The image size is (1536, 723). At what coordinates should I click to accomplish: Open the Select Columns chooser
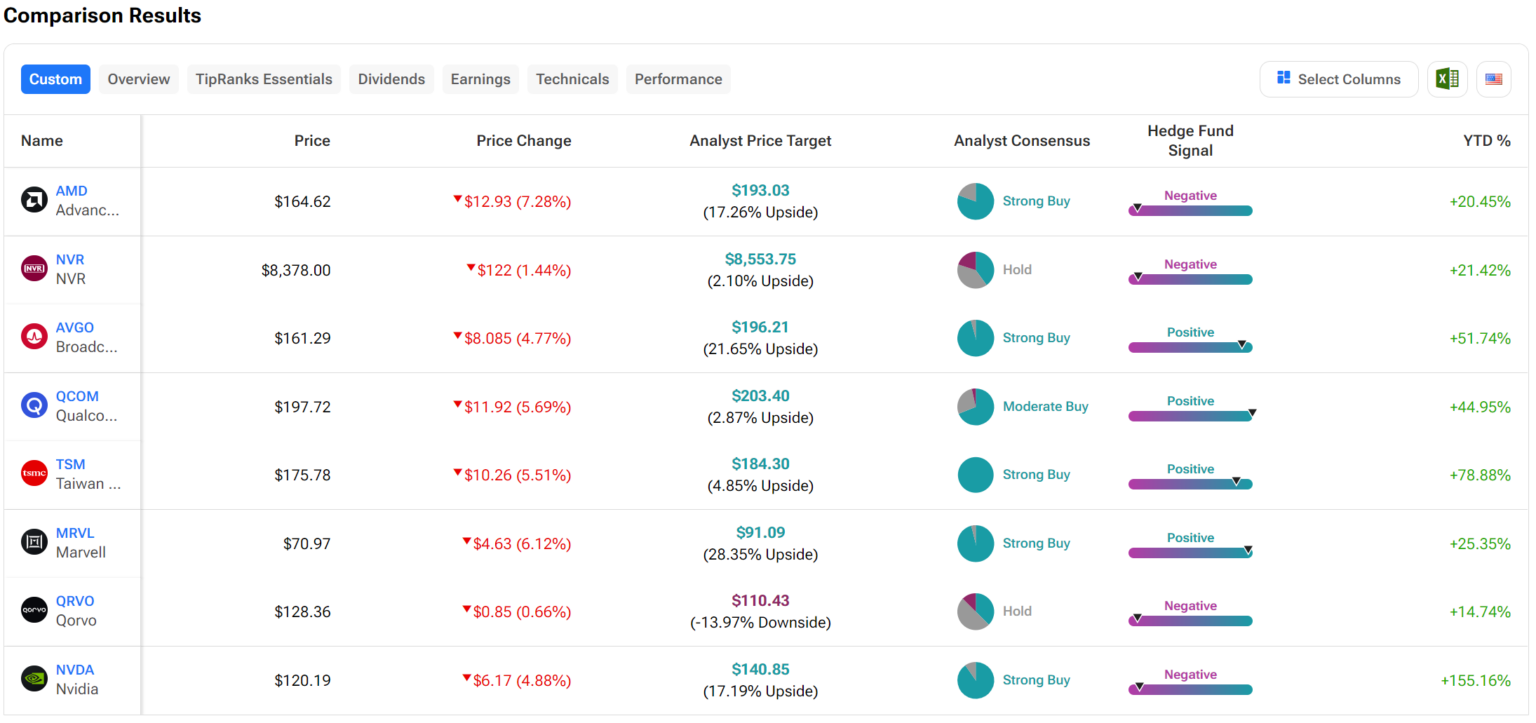(1338, 79)
